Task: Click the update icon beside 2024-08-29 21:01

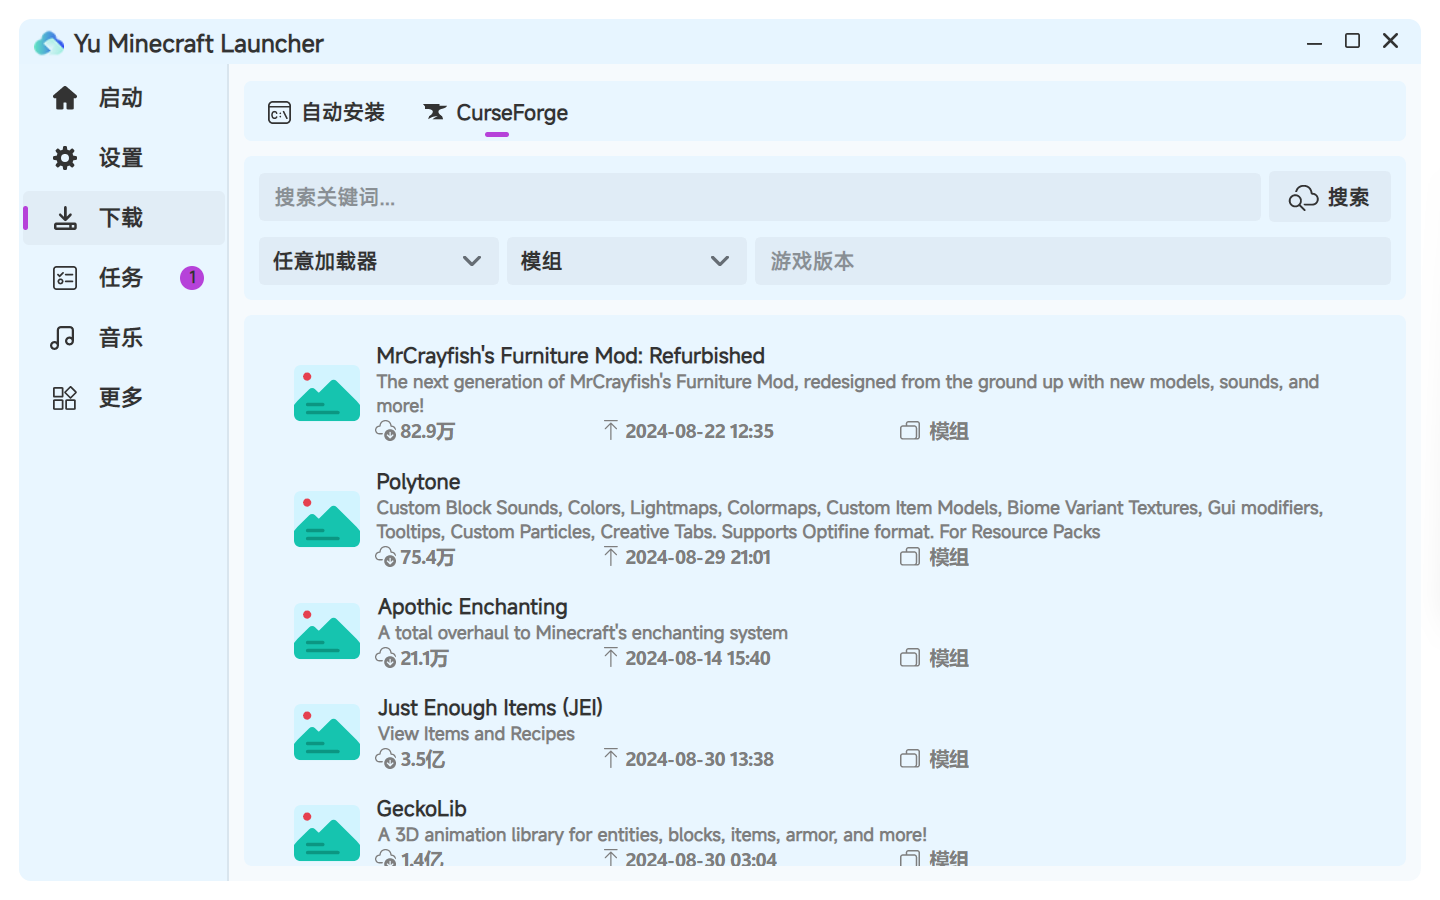Action: coord(611,556)
